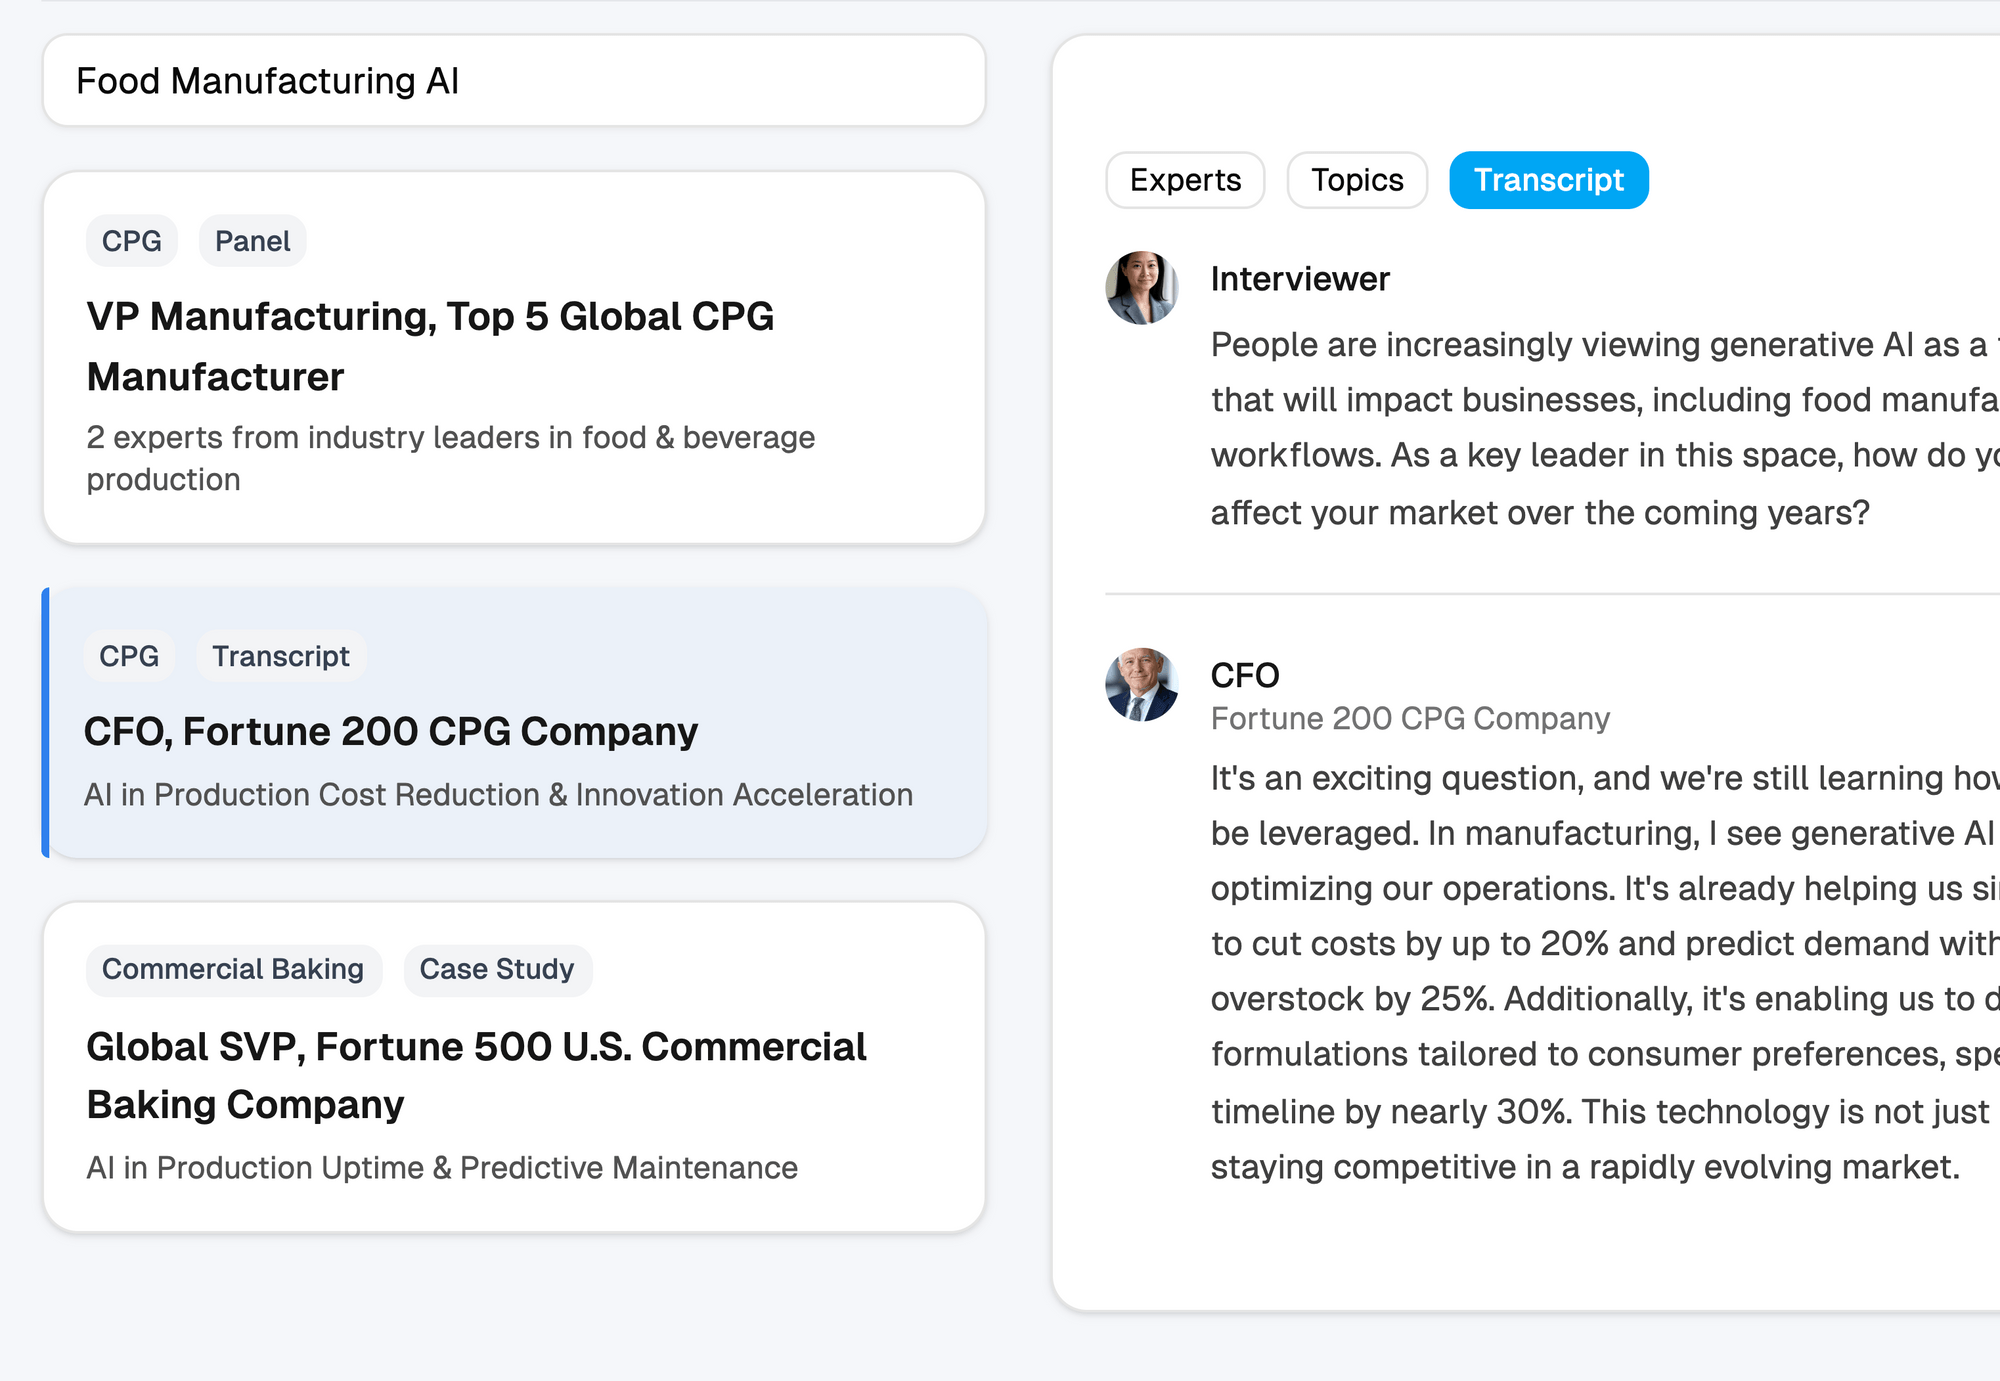The image size is (2000, 1381).
Task: Click the CPG tag on the CFO card
Action: pyautogui.click(x=129, y=656)
